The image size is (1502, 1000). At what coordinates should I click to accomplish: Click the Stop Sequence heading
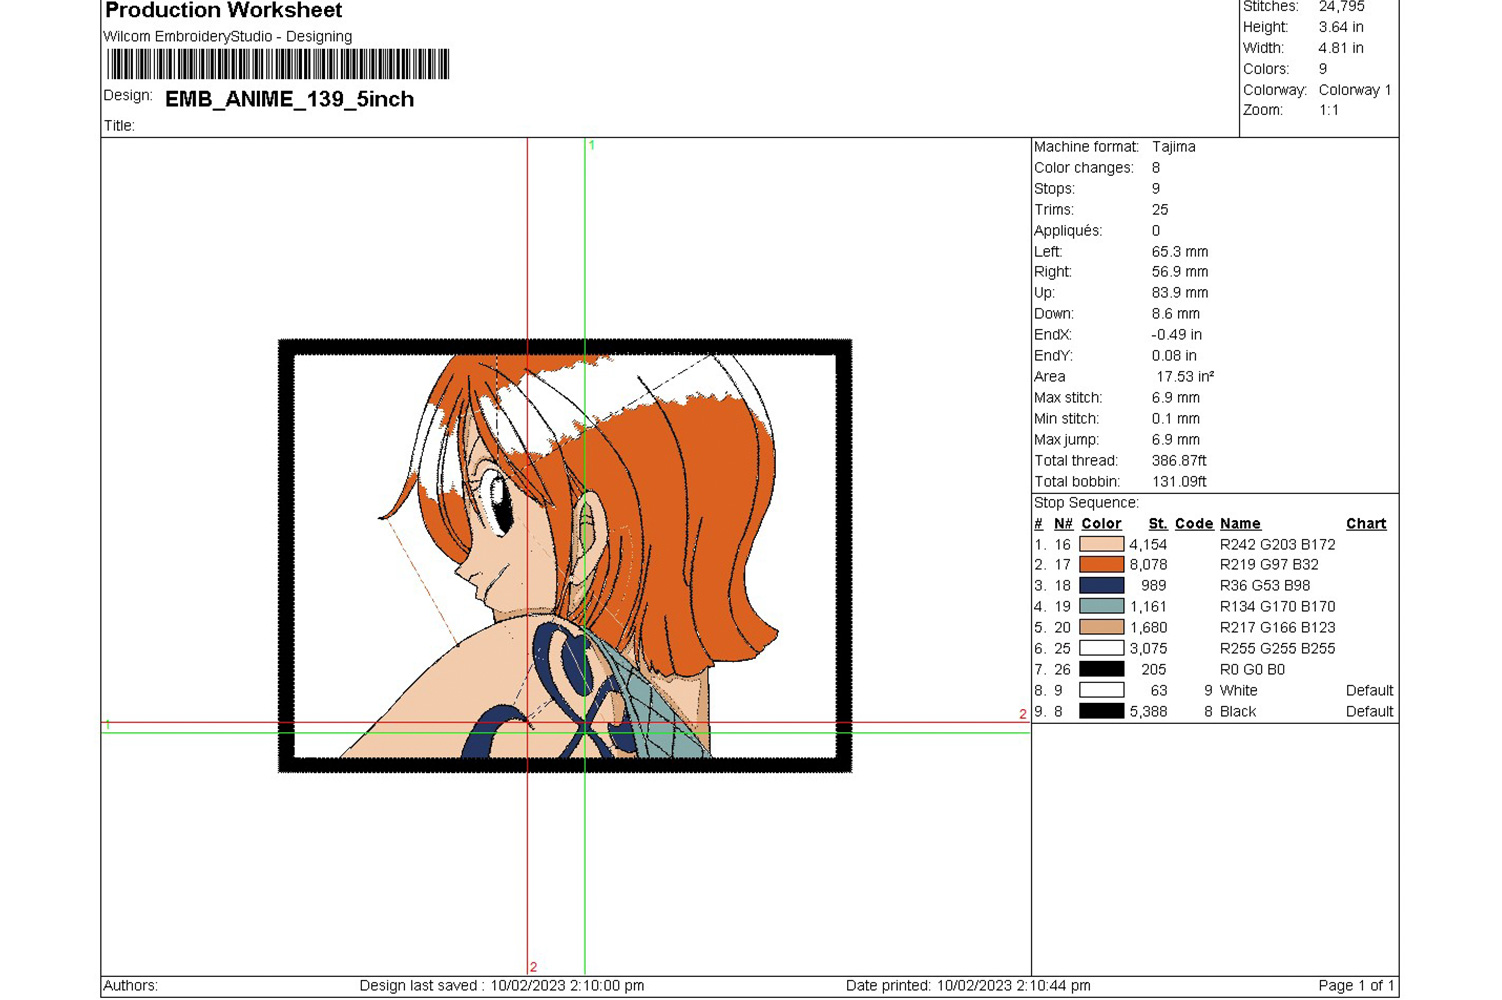(x=1086, y=503)
